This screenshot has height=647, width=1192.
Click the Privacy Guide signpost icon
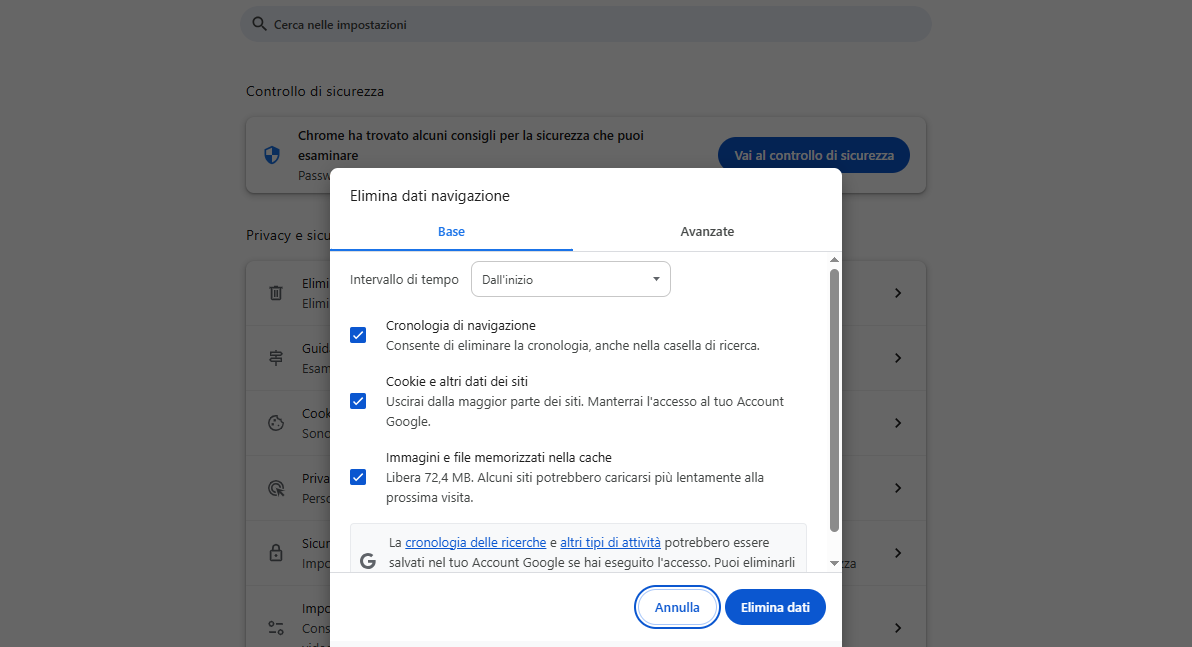(276, 358)
